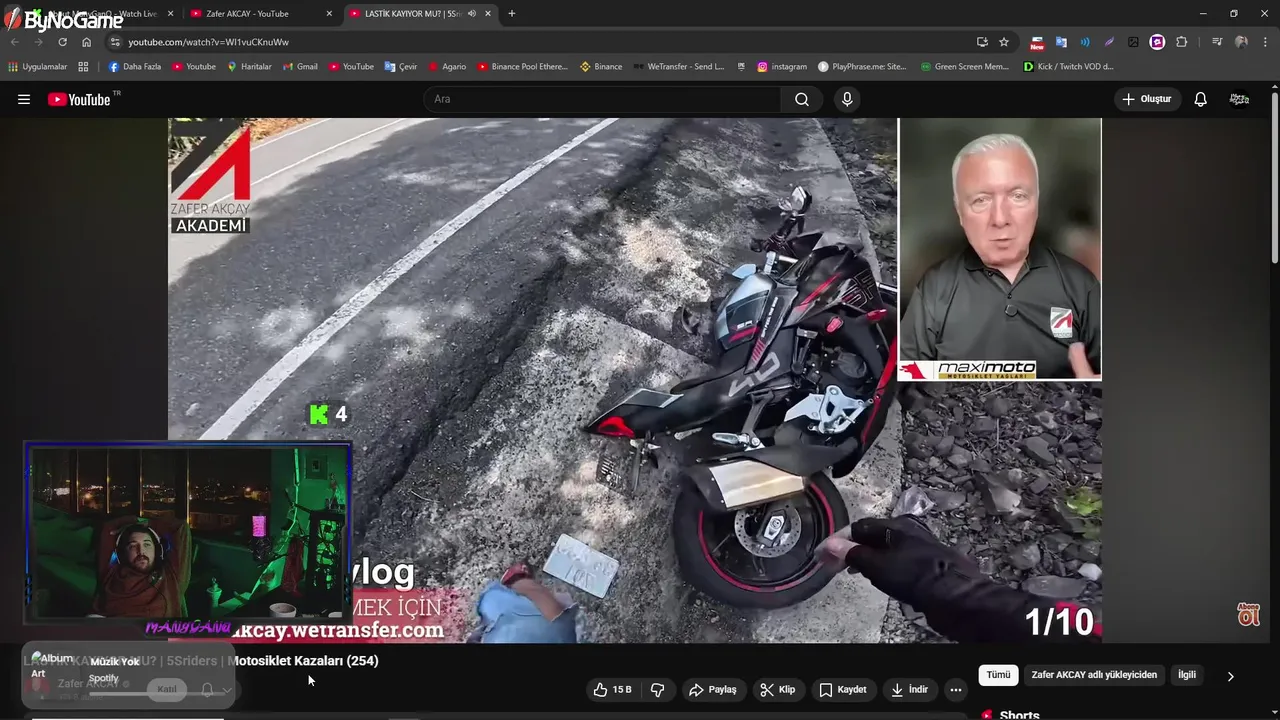
Task: Reload the page in Chrome
Action: click(62, 42)
